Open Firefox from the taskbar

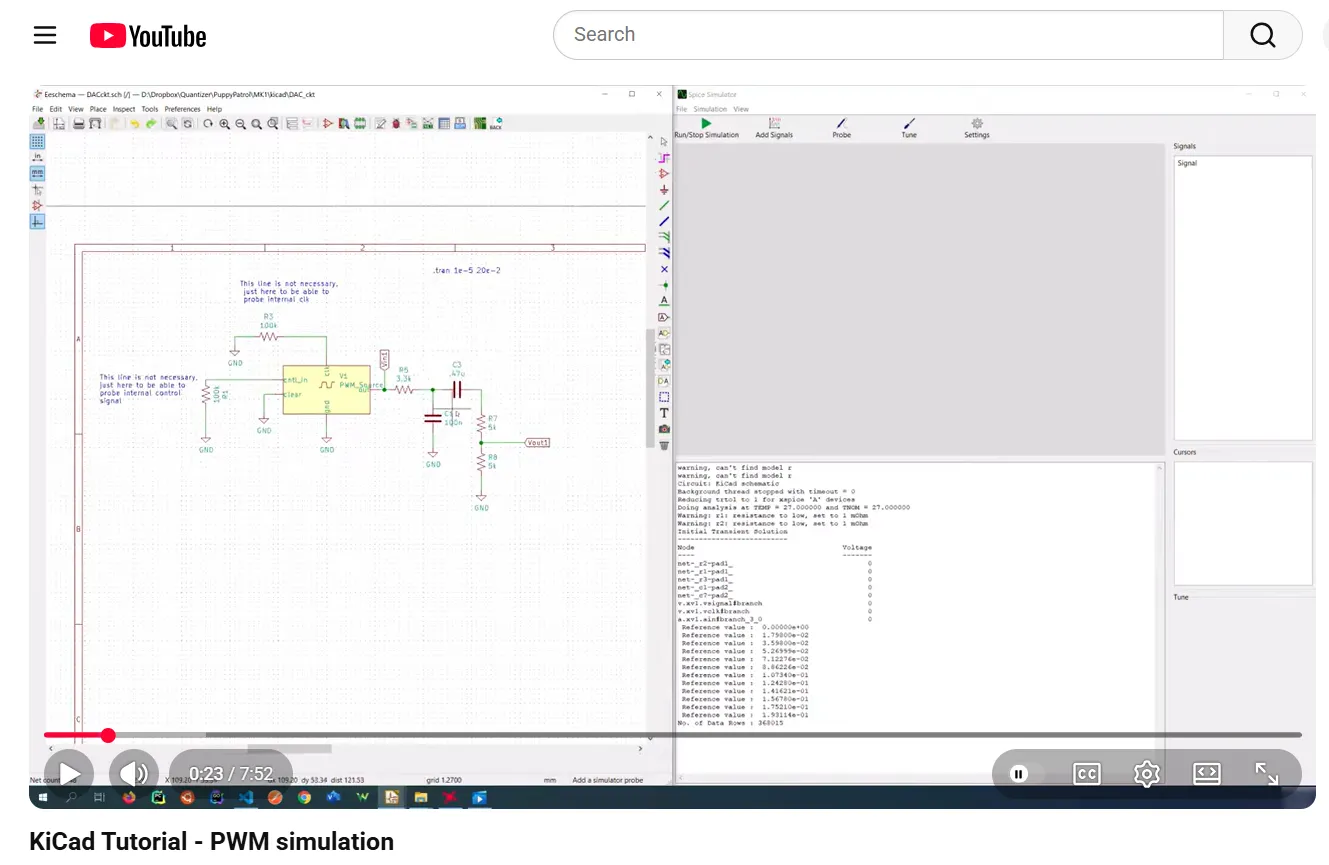129,798
